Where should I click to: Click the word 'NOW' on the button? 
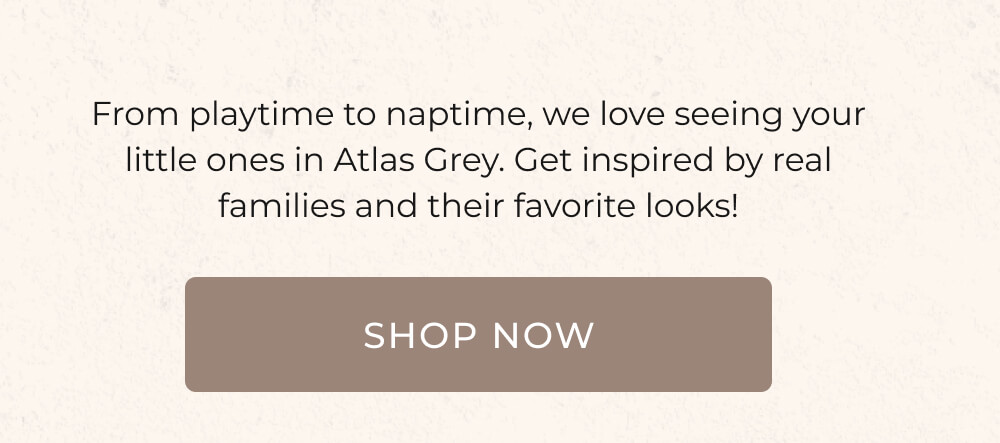[x=543, y=335]
